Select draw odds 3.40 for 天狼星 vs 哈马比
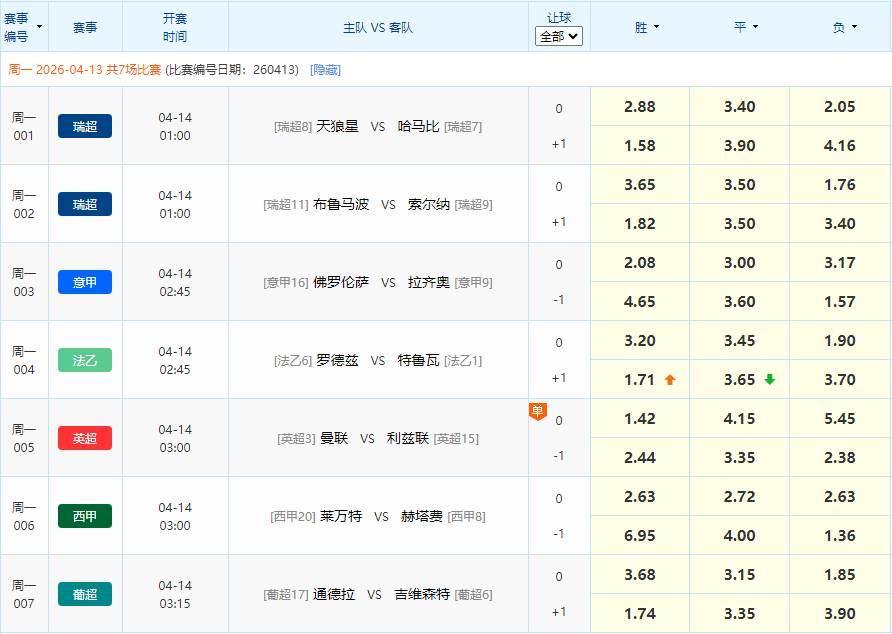The height and width of the screenshot is (634, 892). [740, 106]
